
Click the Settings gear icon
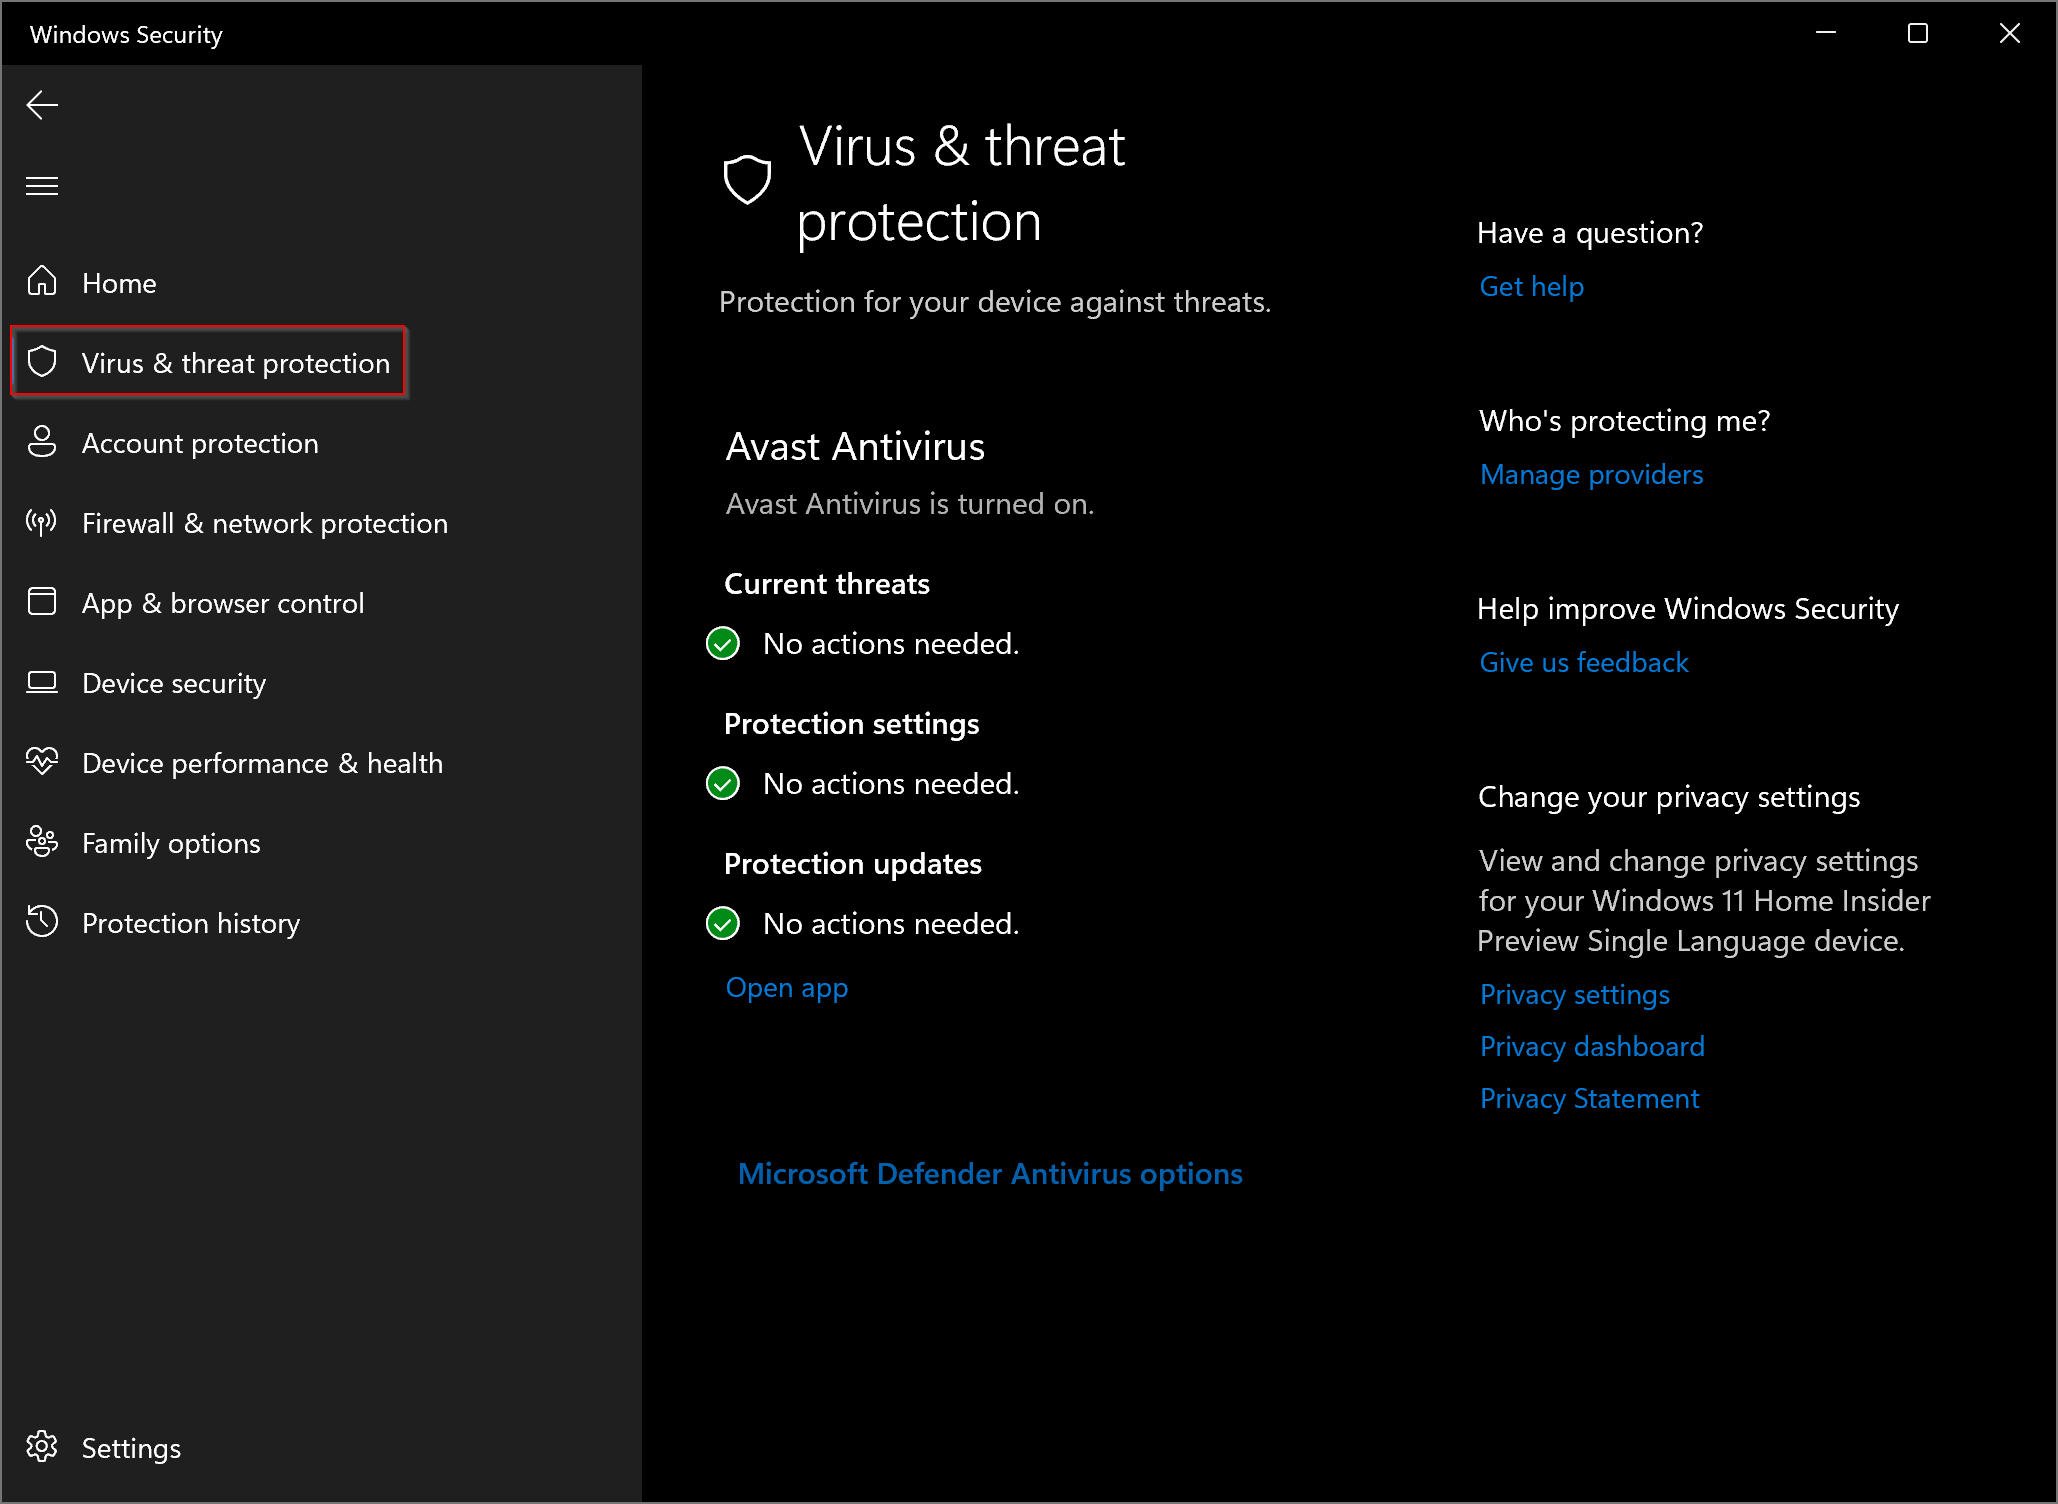(42, 1446)
